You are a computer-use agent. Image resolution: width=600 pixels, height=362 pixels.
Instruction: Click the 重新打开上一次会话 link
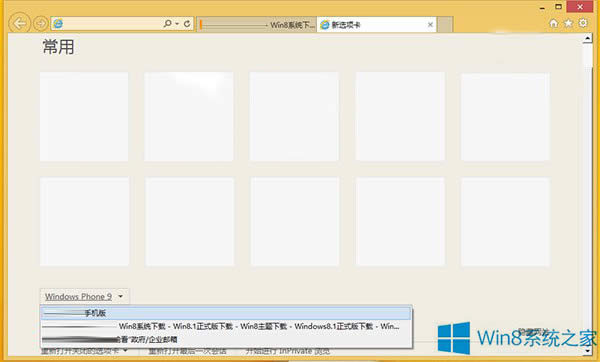click(188, 351)
